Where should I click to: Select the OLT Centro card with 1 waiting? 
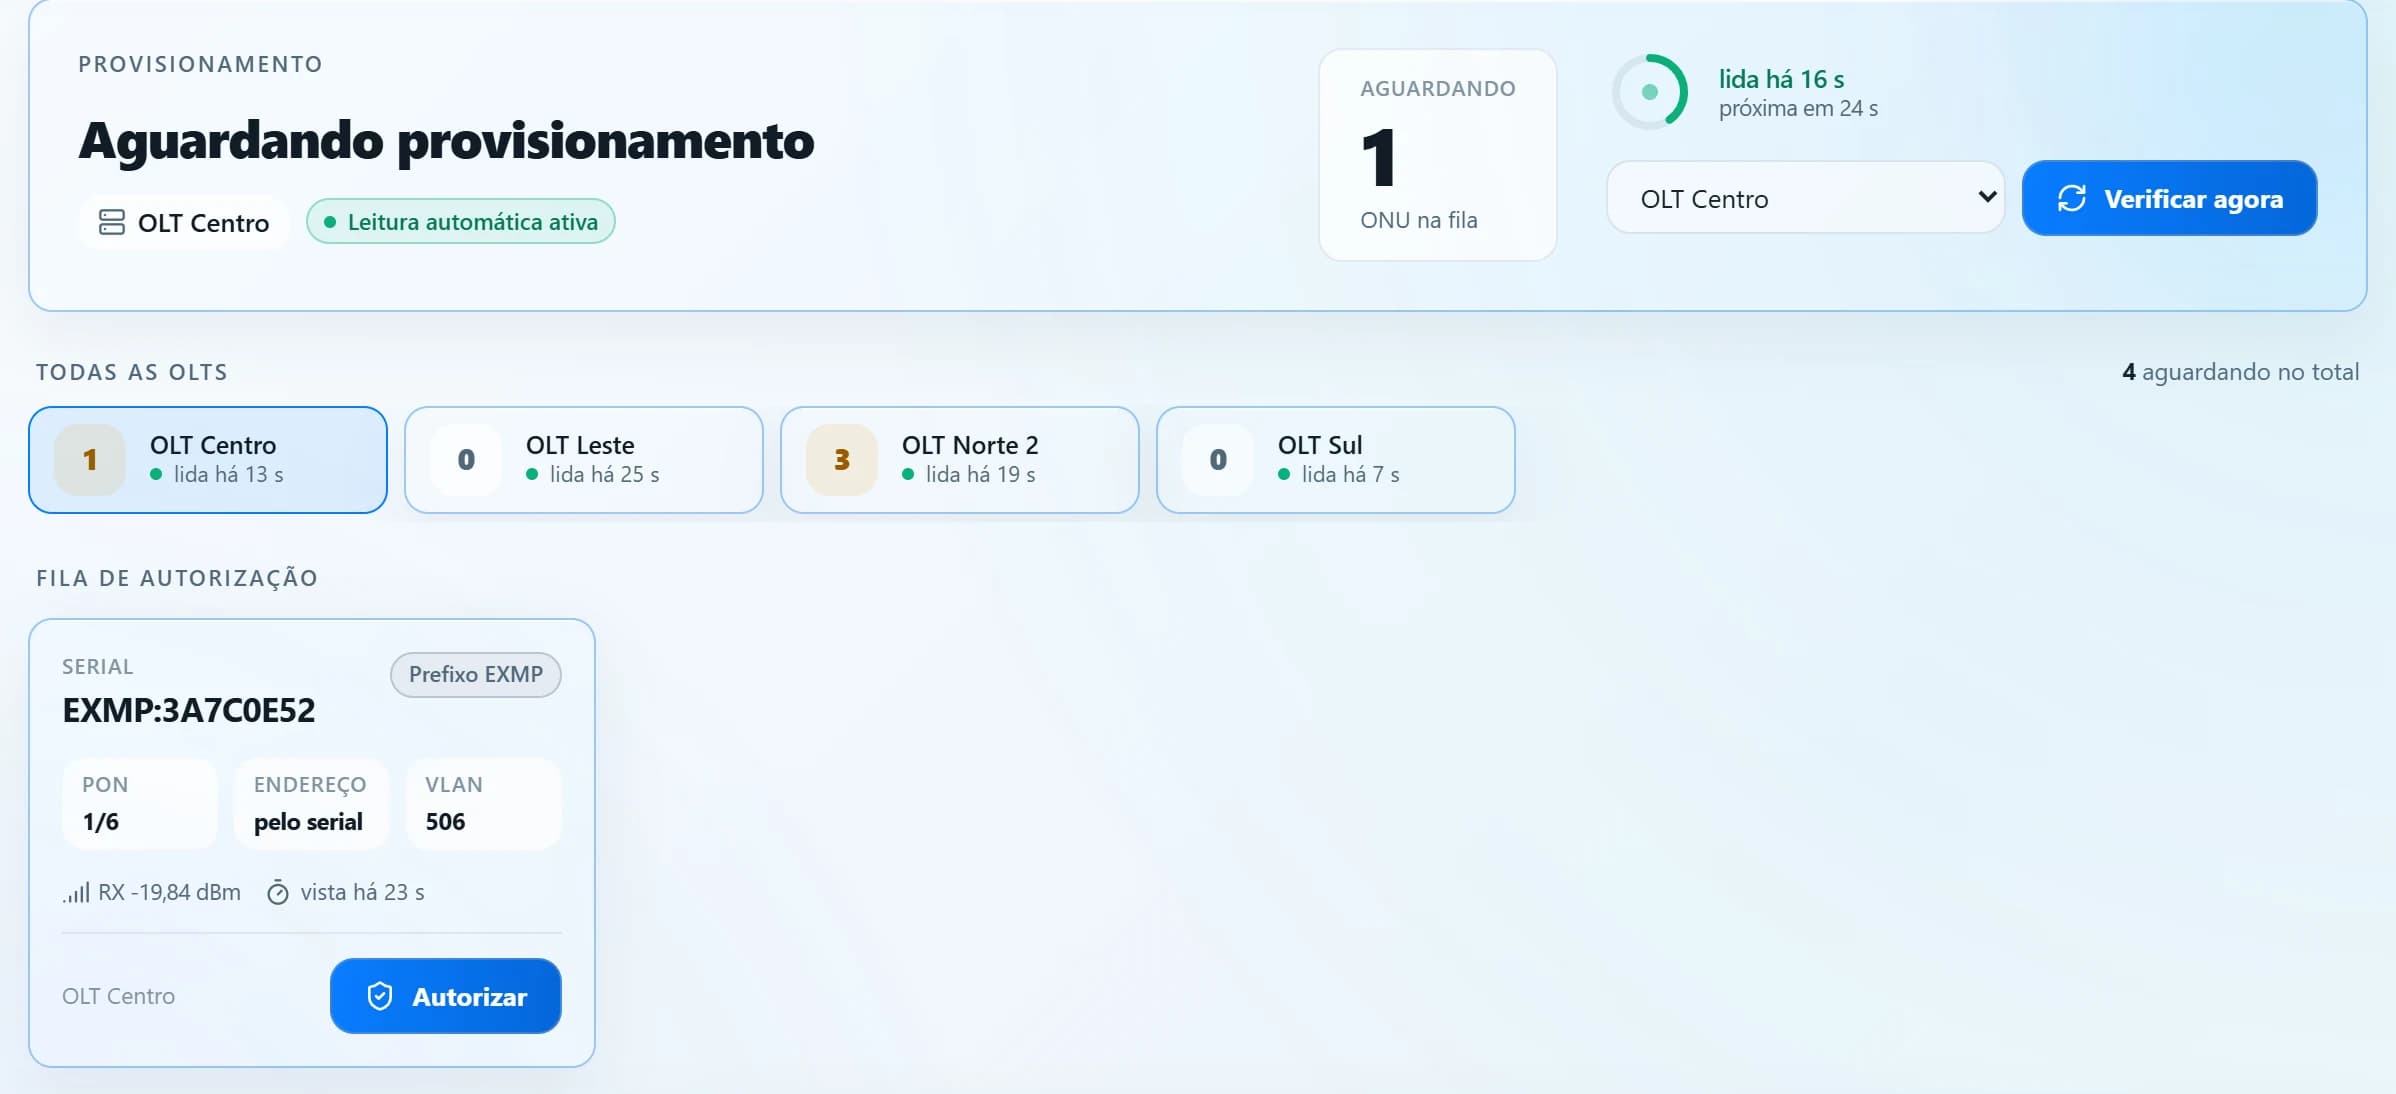pyautogui.click(x=208, y=460)
